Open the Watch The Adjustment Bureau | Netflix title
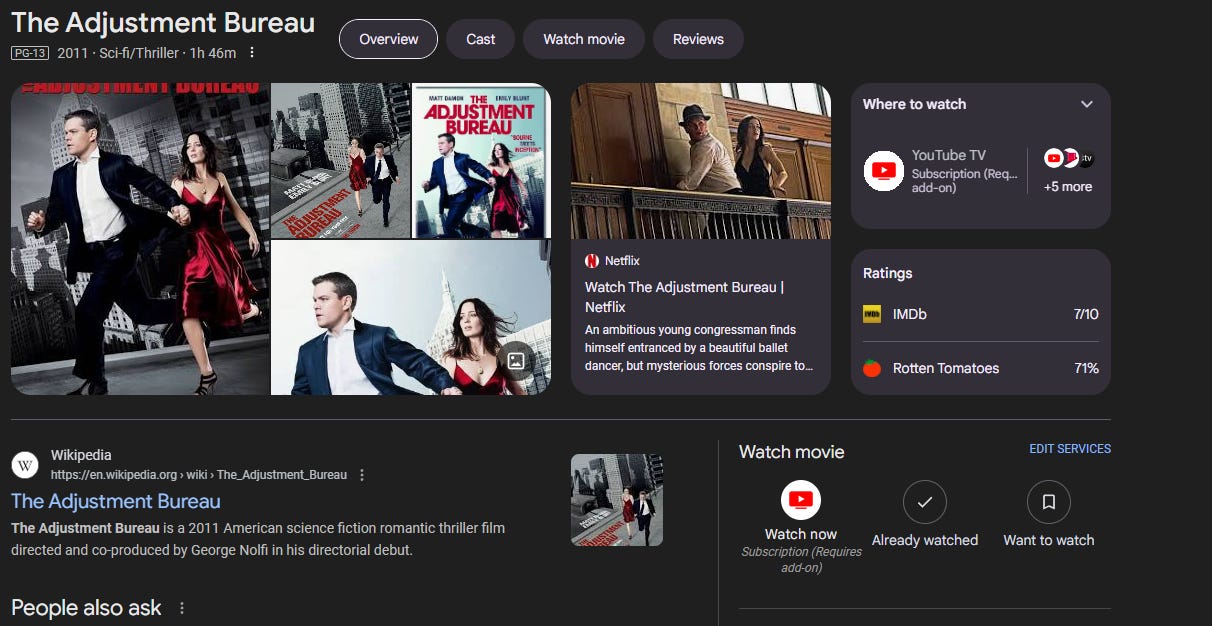 pos(685,297)
